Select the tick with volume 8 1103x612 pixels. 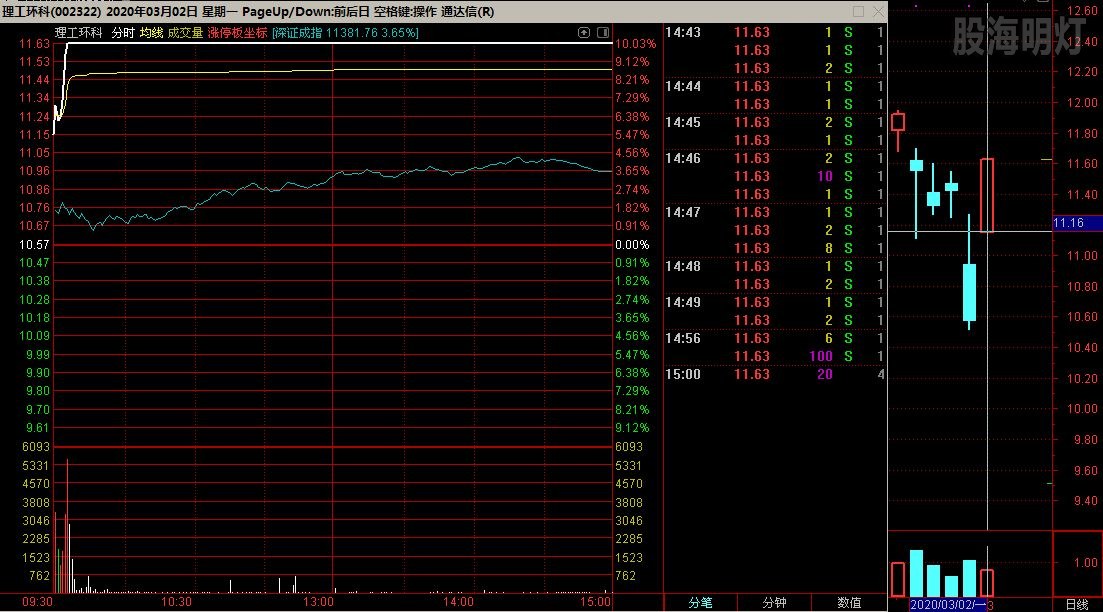coord(774,248)
